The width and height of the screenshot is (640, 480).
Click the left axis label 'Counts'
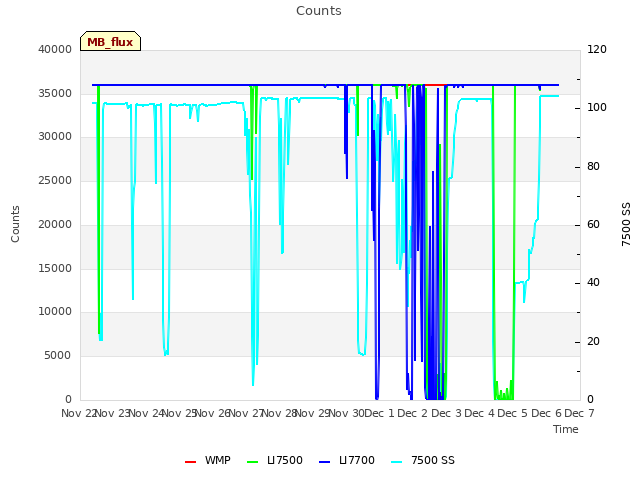pyautogui.click(x=15, y=224)
